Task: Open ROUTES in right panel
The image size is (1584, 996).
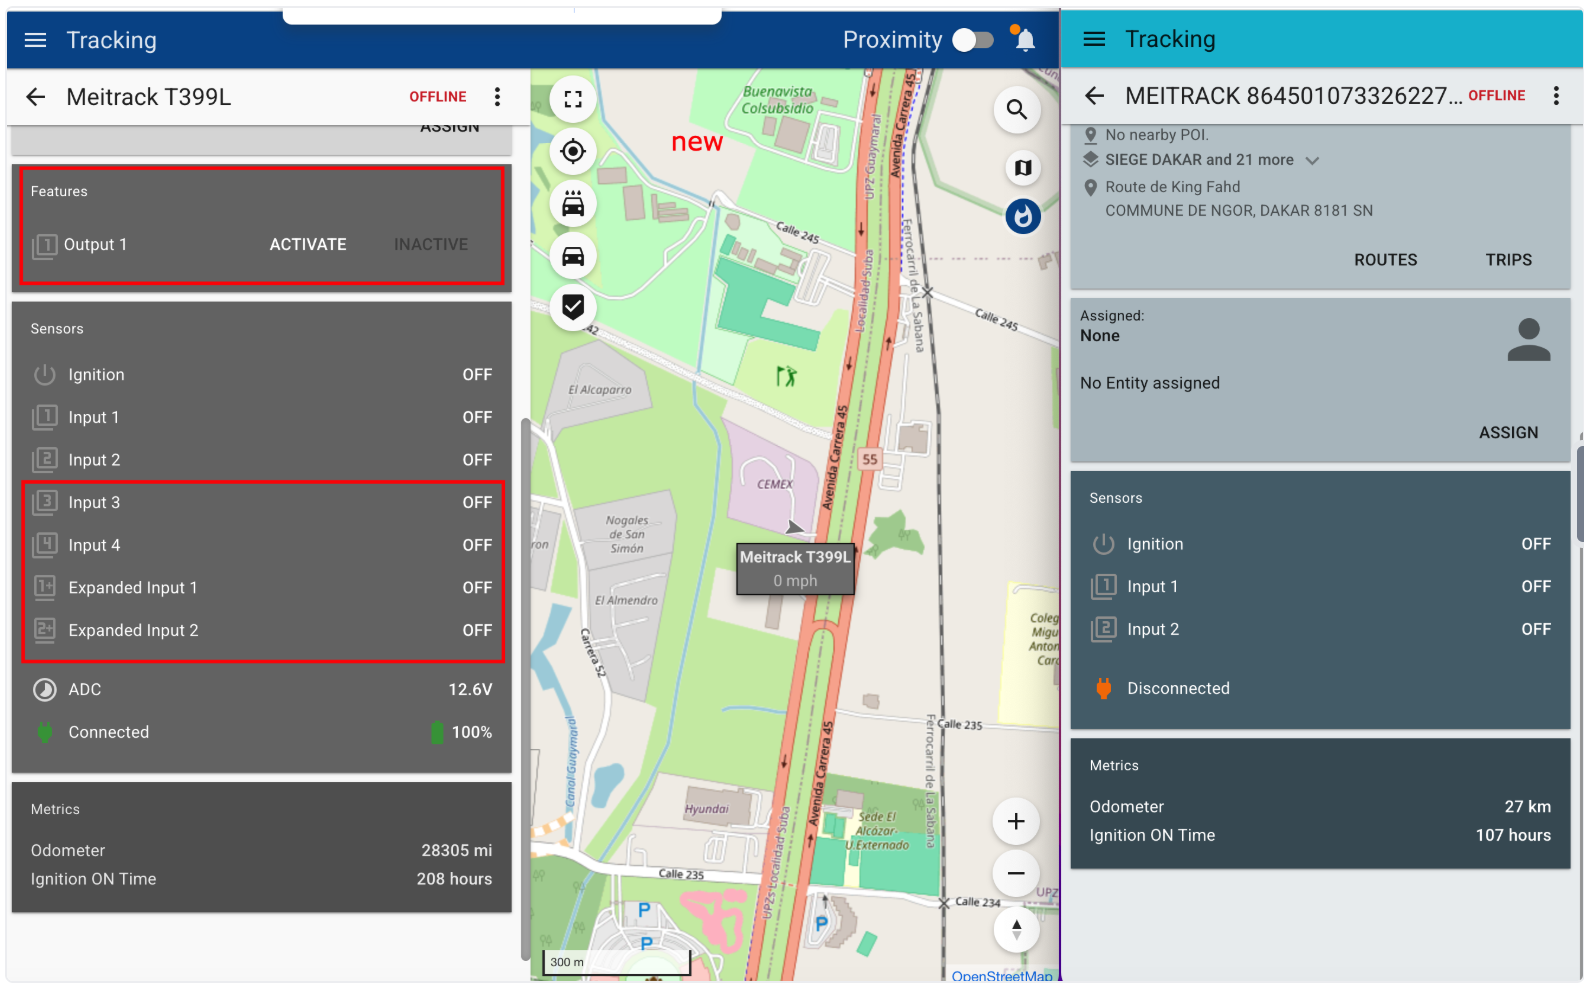Action: point(1385,260)
